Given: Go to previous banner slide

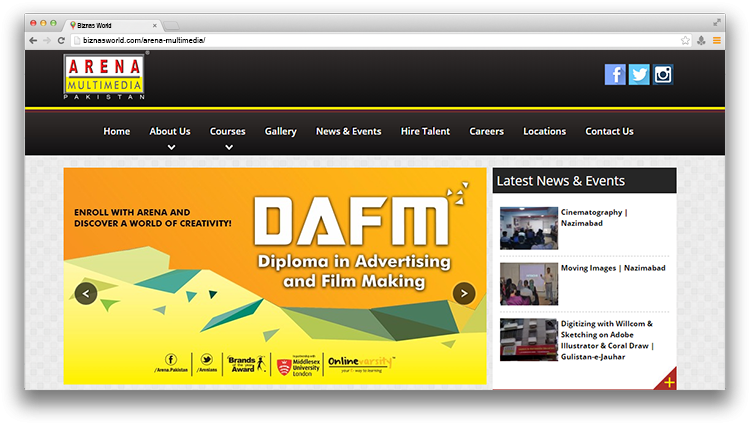Looking at the screenshot, I should tap(86, 293).
